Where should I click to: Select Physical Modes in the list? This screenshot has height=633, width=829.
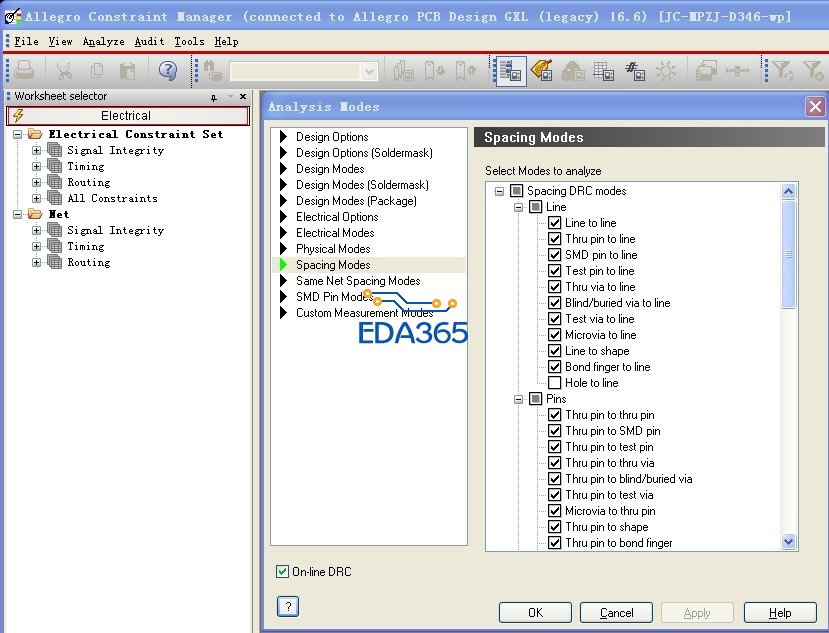click(333, 249)
